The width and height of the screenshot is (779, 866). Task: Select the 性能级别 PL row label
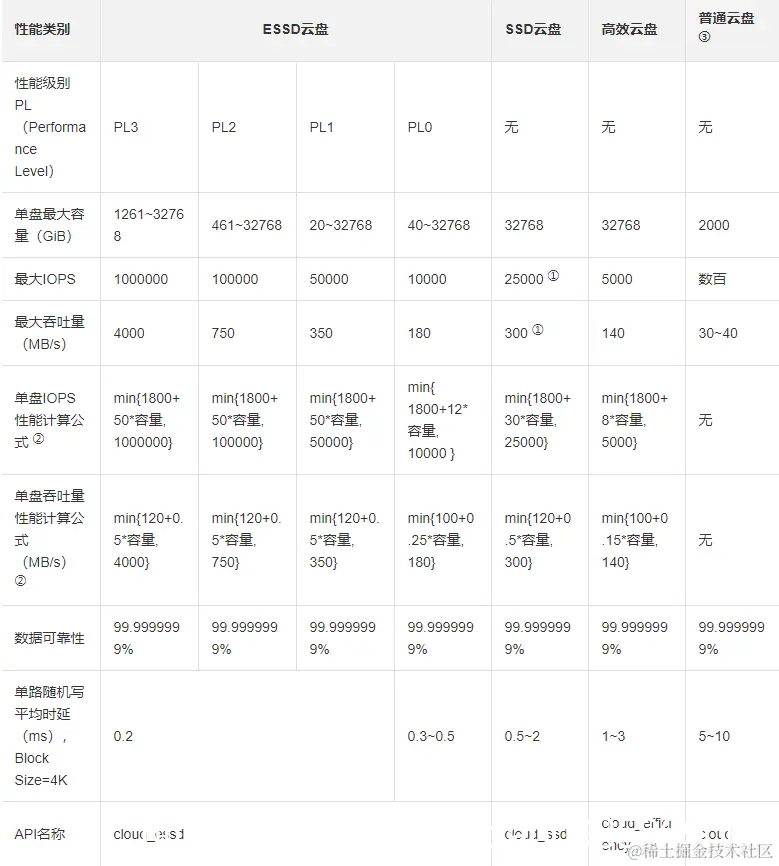pos(50,127)
